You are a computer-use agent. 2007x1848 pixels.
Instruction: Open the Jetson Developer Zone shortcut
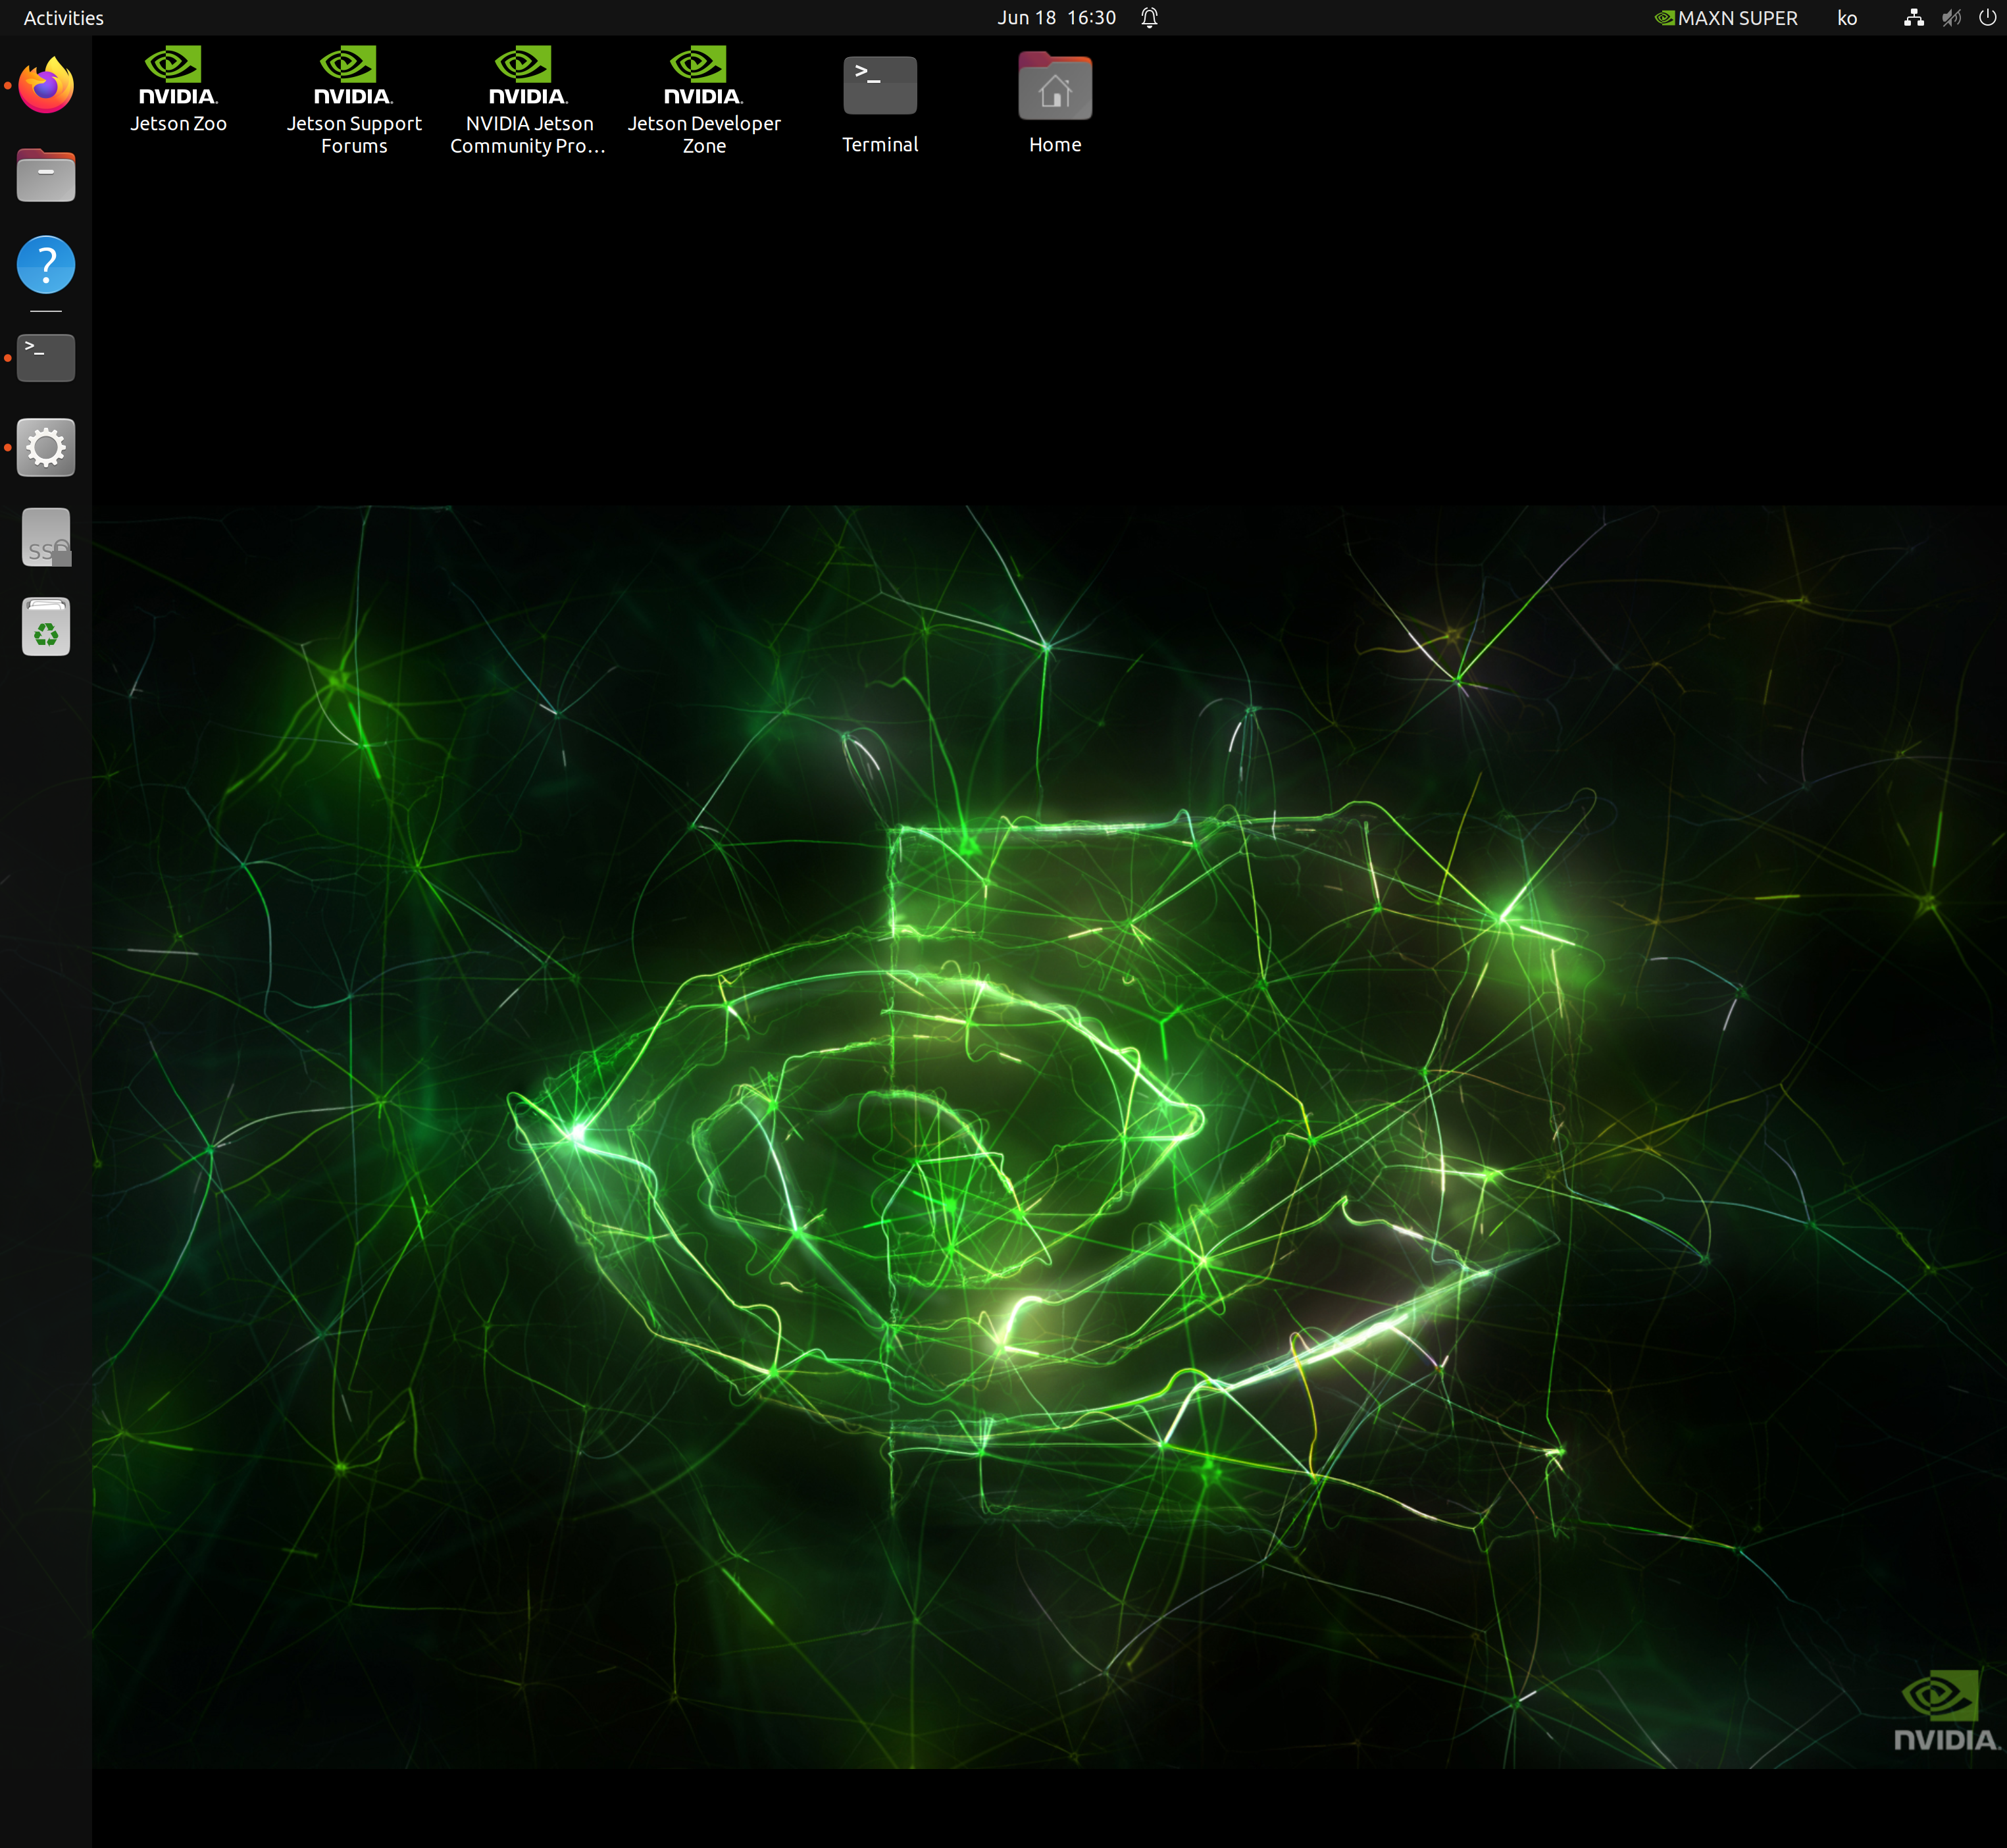click(x=704, y=101)
